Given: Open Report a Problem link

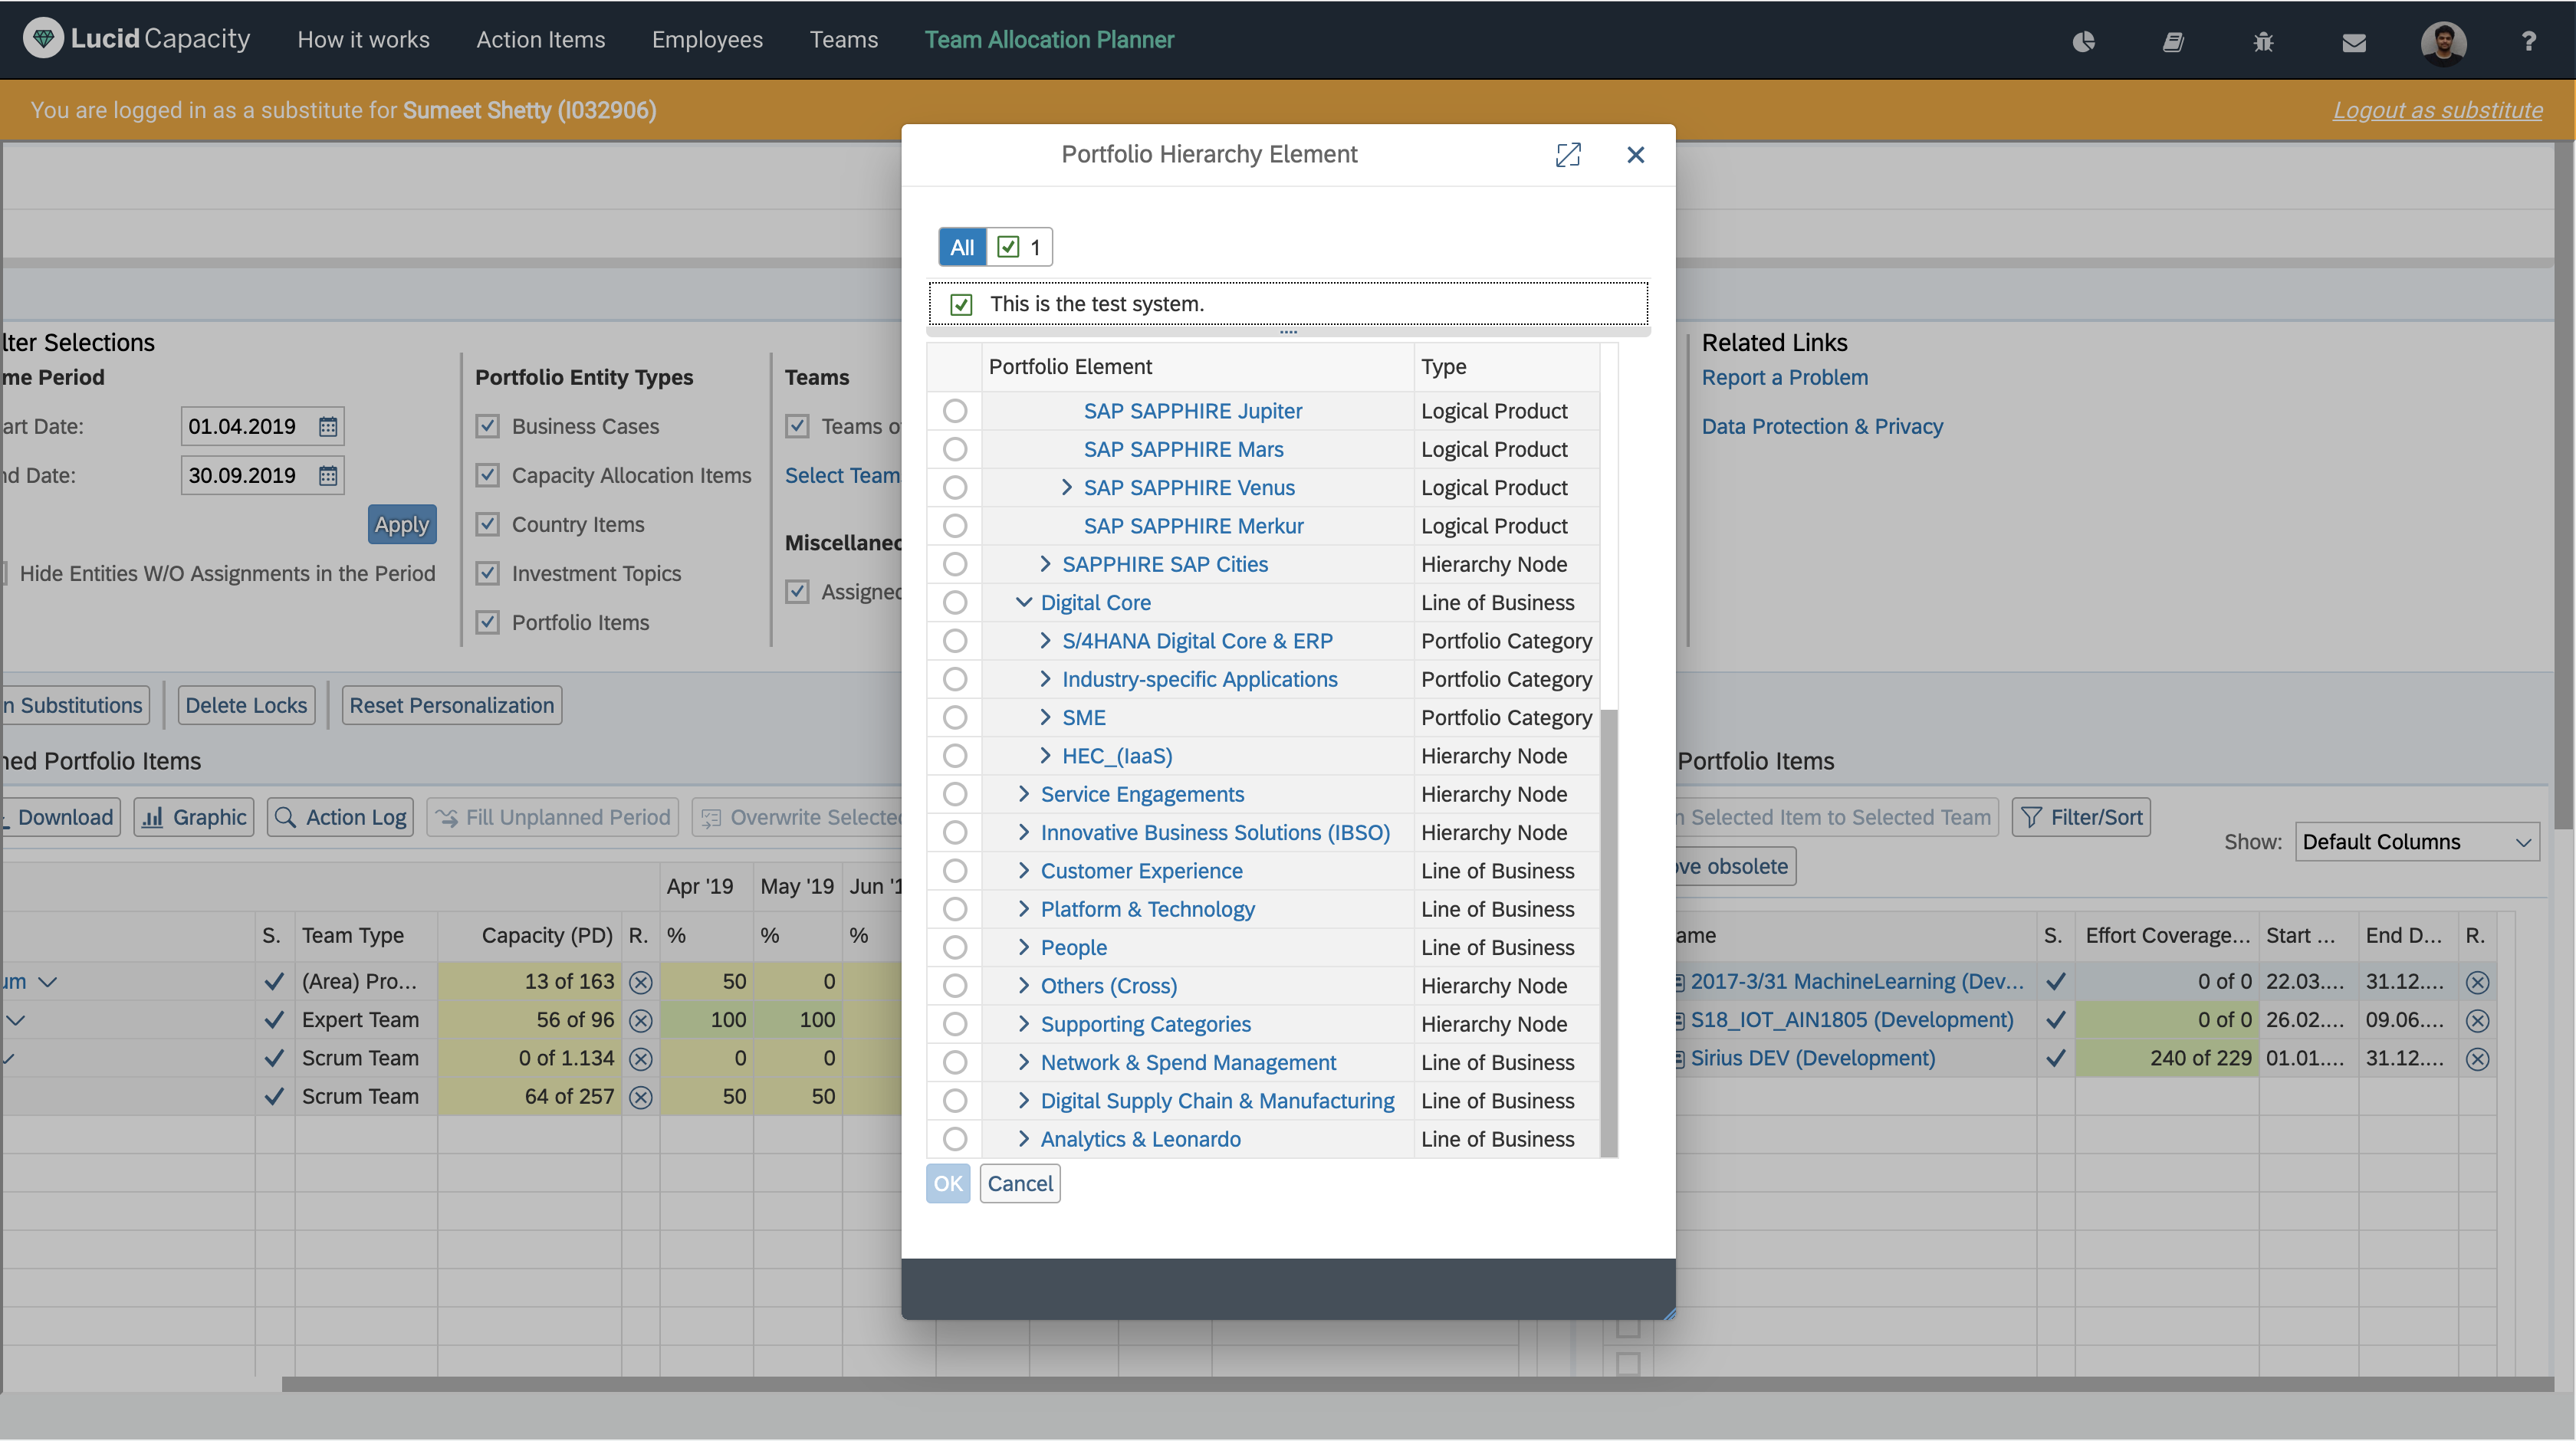Looking at the screenshot, I should click(x=1784, y=378).
